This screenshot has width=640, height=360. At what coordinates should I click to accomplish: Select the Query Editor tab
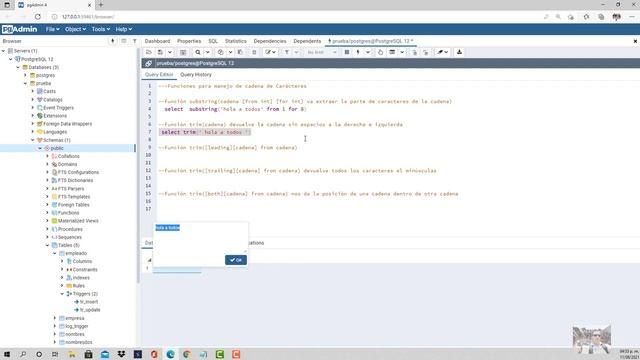coord(159,75)
